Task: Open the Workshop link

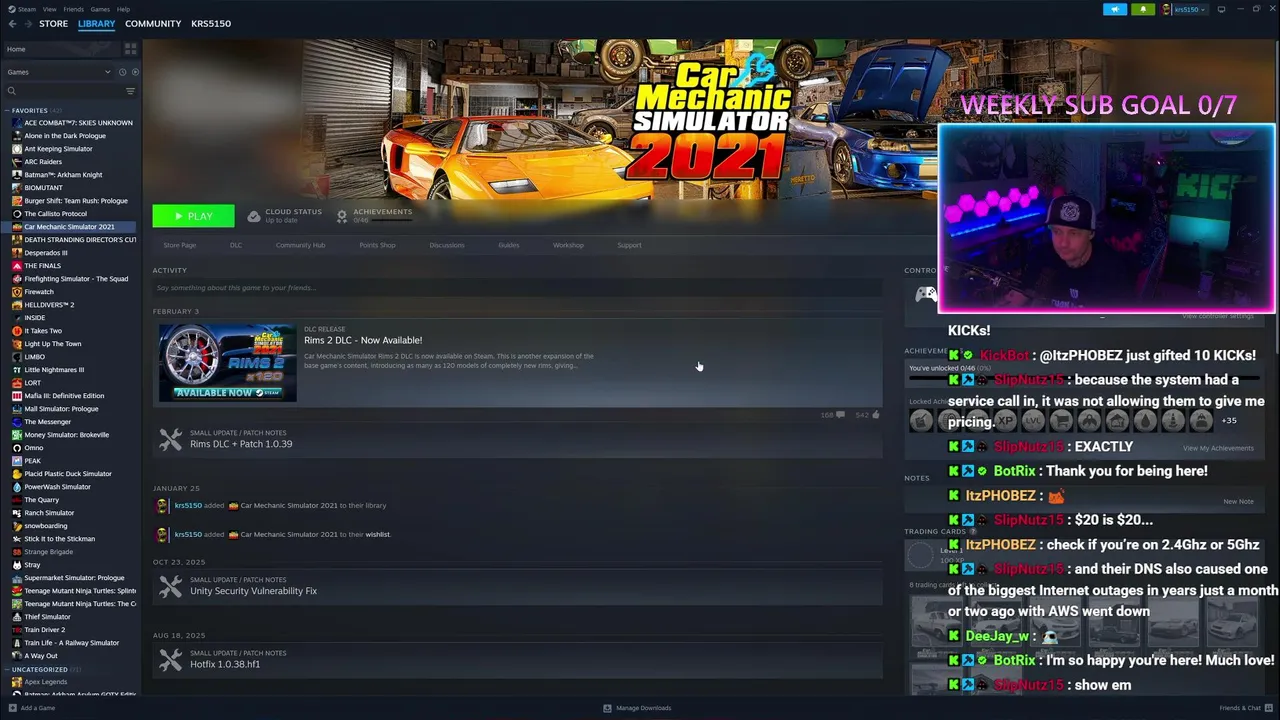Action: pyautogui.click(x=568, y=245)
